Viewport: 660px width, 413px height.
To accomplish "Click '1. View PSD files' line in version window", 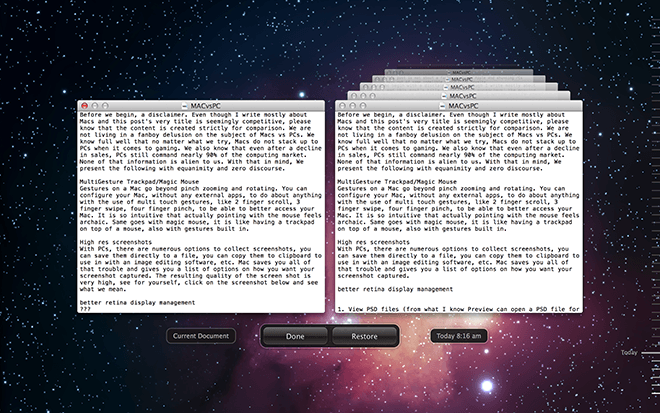I will point(458,309).
